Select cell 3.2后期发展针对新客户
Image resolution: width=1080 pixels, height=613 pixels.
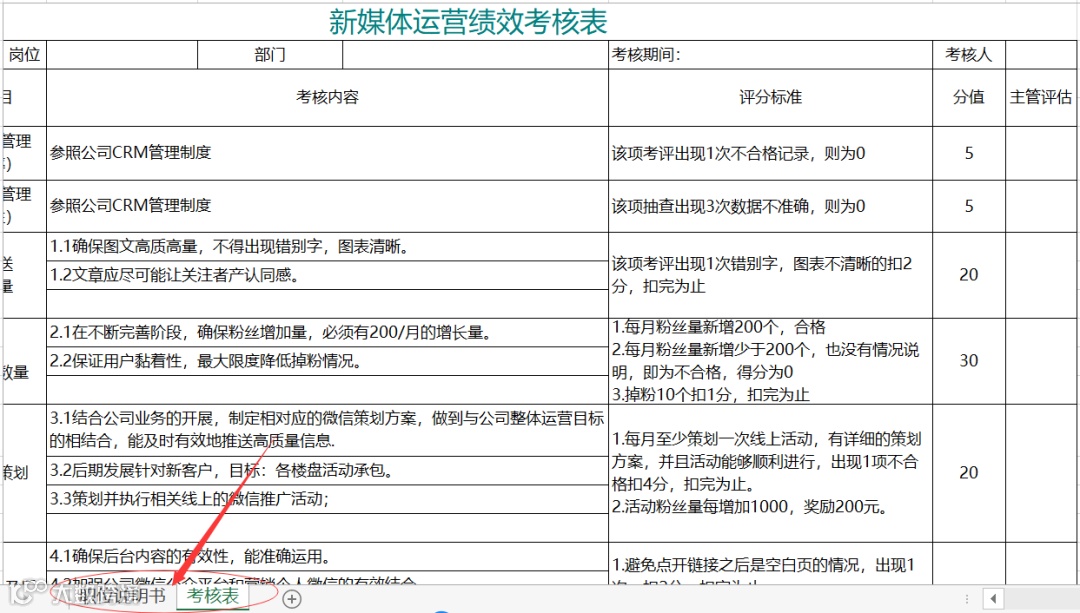[x=327, y=470]
